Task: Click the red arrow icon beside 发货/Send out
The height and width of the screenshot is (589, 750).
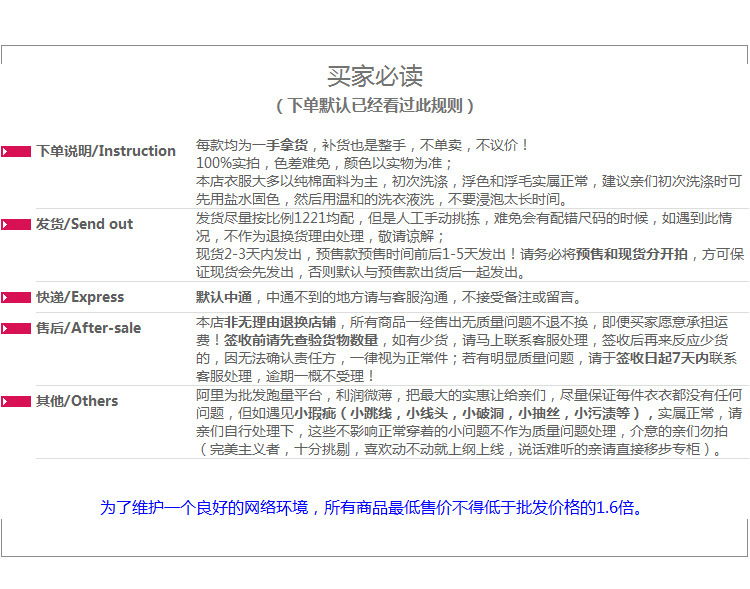Action: [16, 224]
